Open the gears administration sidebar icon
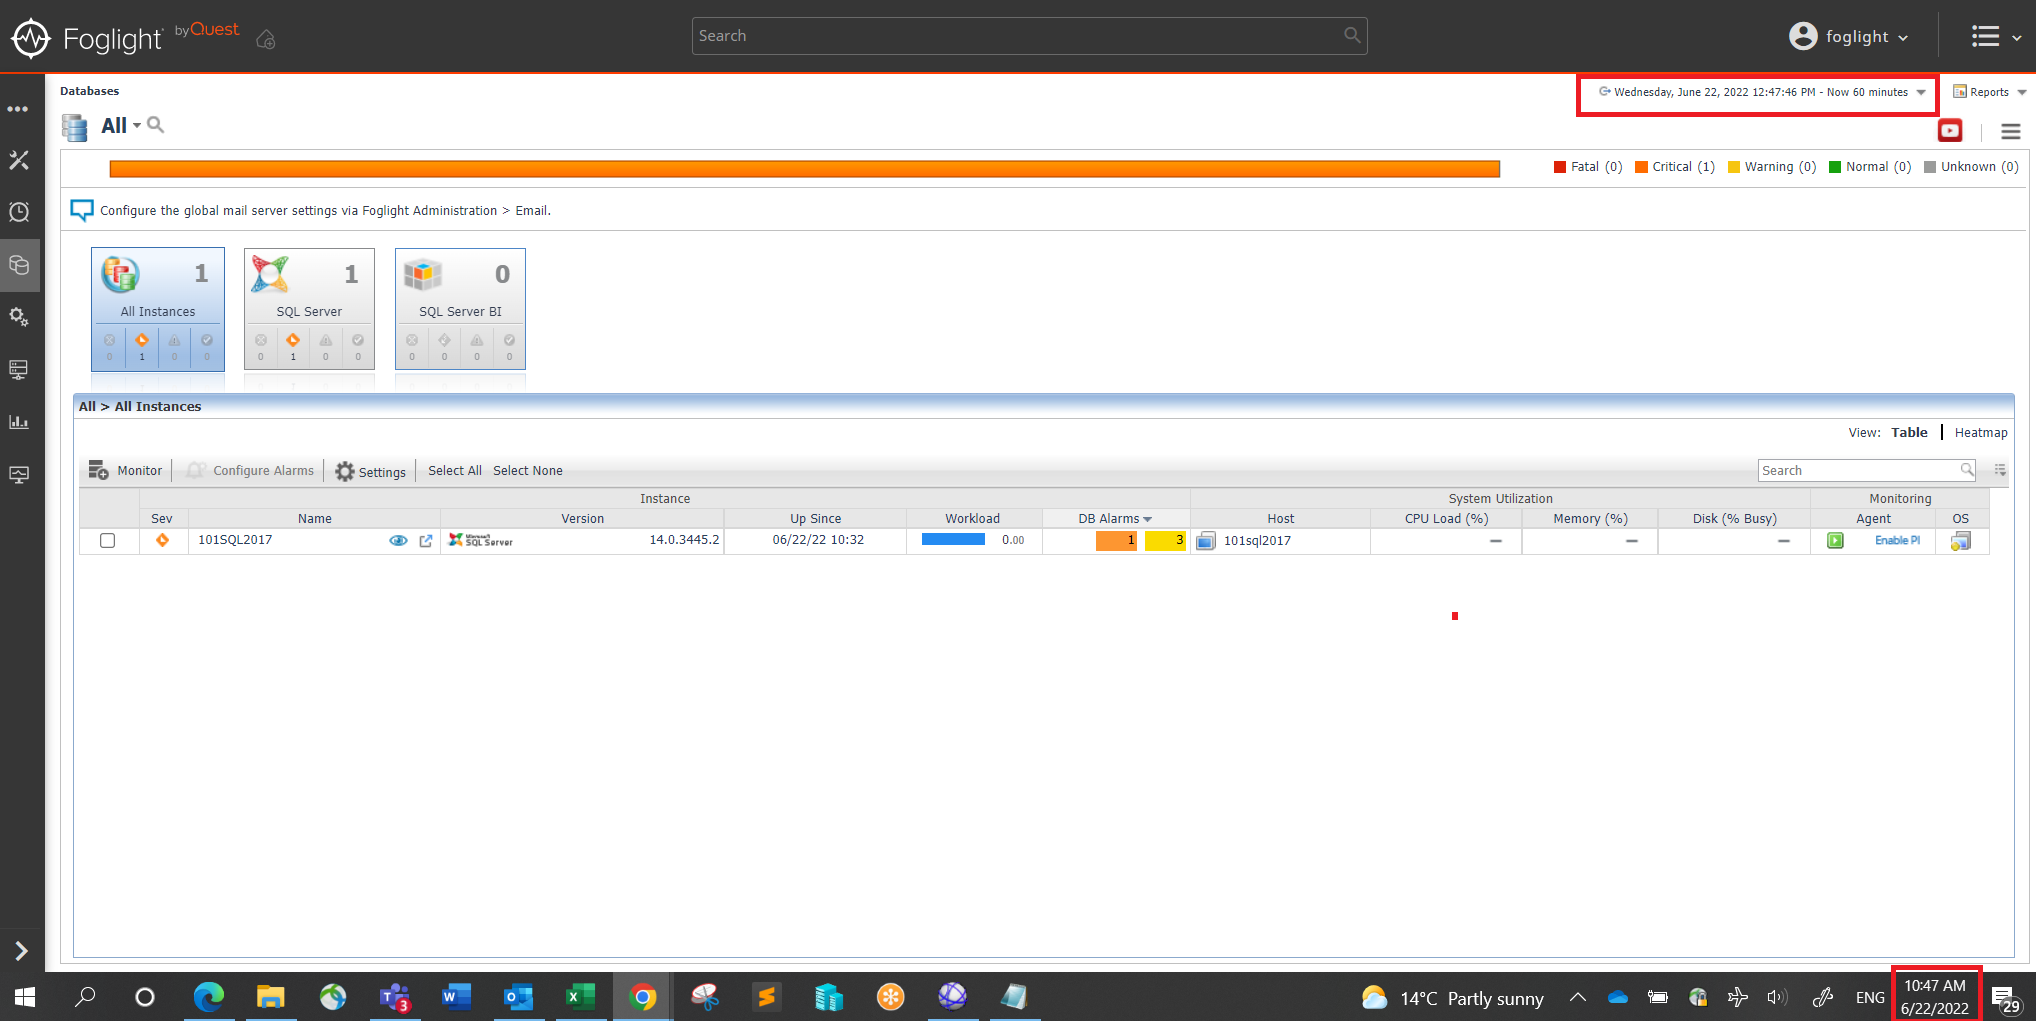 [19, 317]
